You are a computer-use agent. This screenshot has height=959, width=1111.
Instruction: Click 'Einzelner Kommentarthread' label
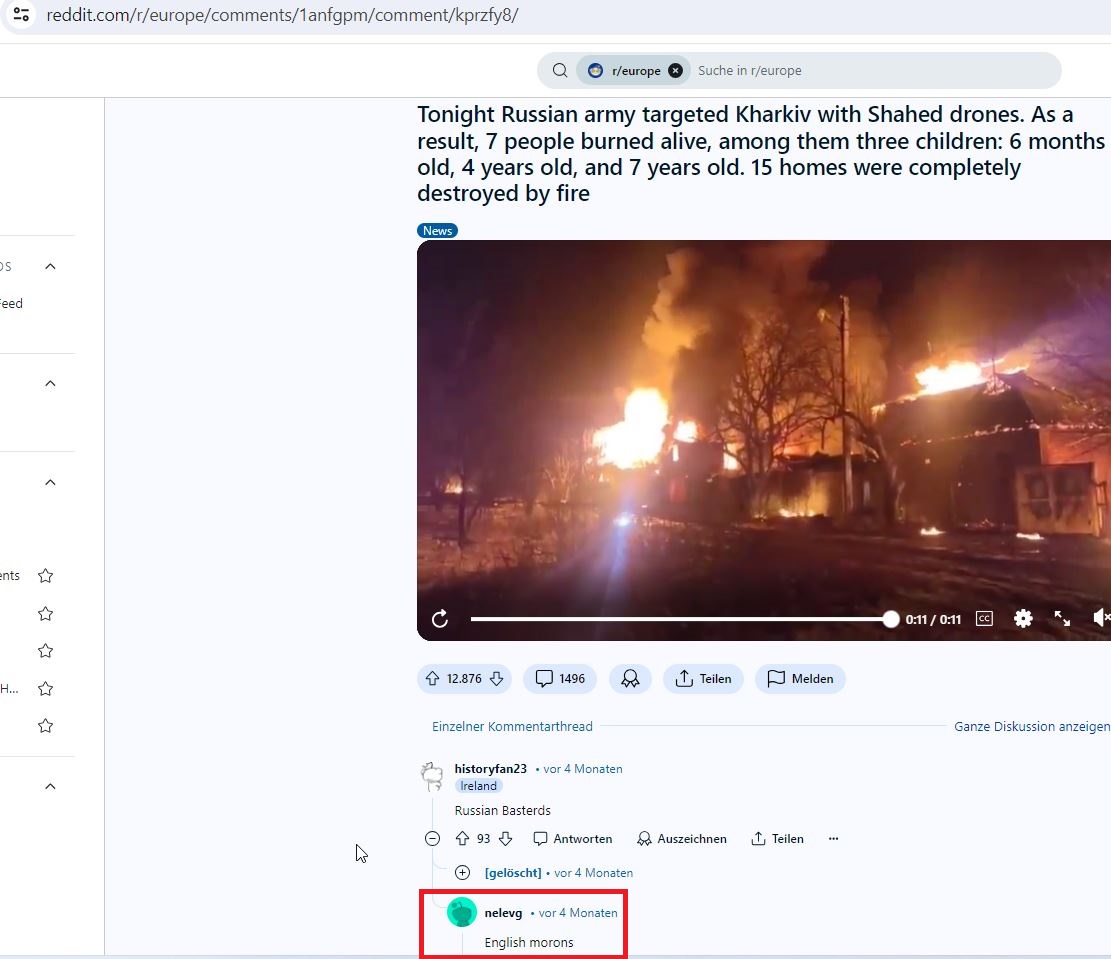point(512,727)
